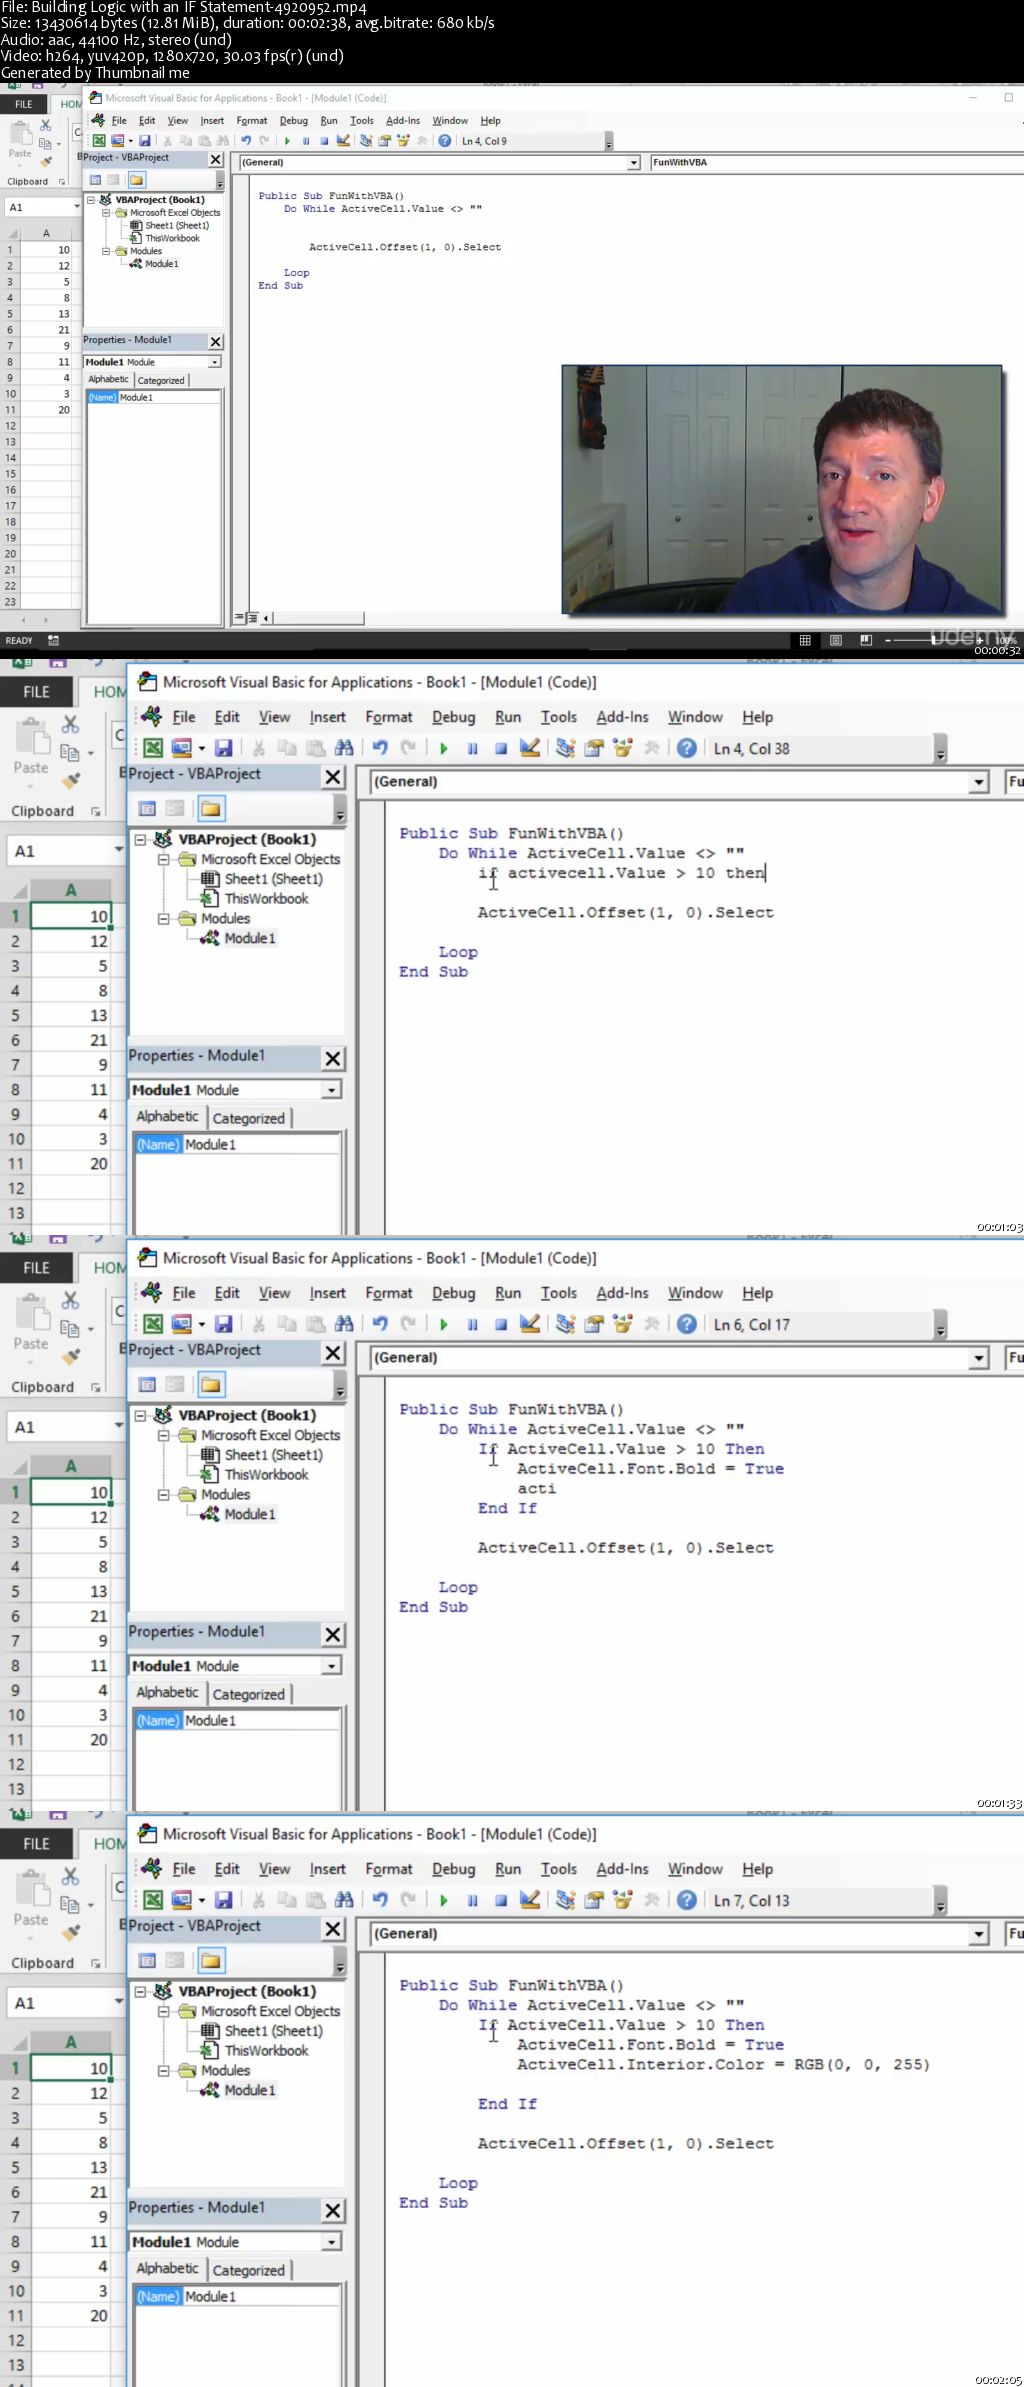The height and width of the screenshot is (2387, 1024).
Task: Open Properties Window icon in 00:01:33 frame
Action: click(x=594, y=1324)
